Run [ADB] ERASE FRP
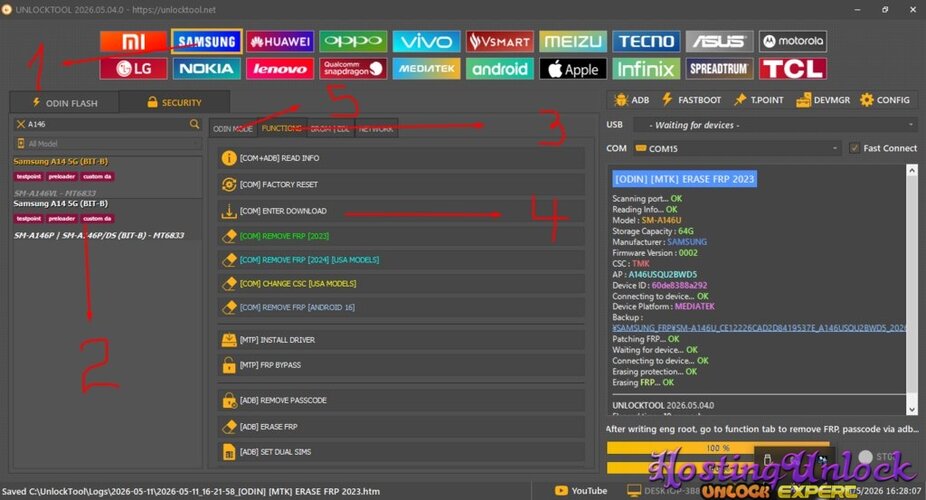The image size is (926, 500). pos(402,426)
